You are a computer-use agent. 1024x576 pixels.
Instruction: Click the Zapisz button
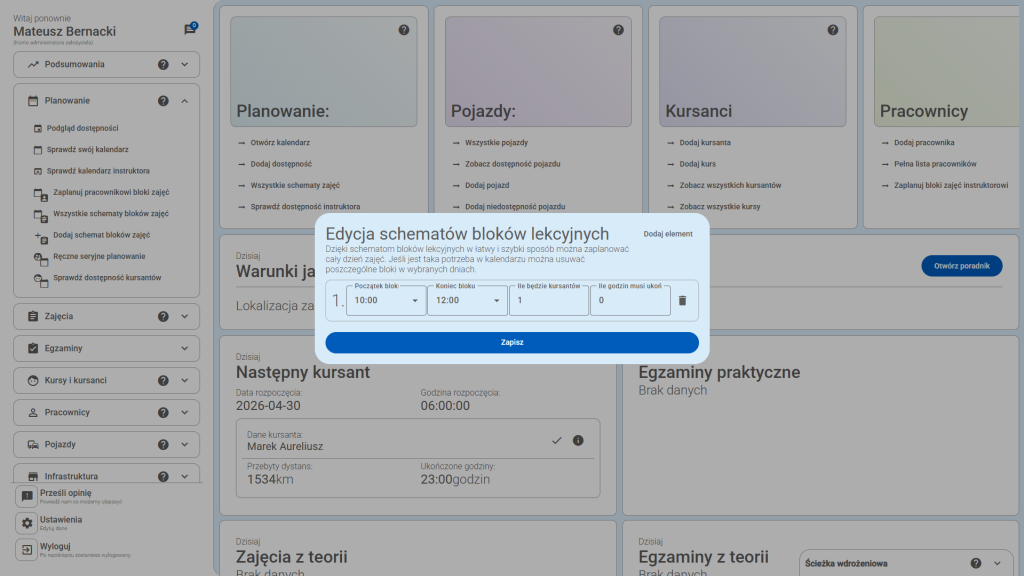(x=512, y=343)
